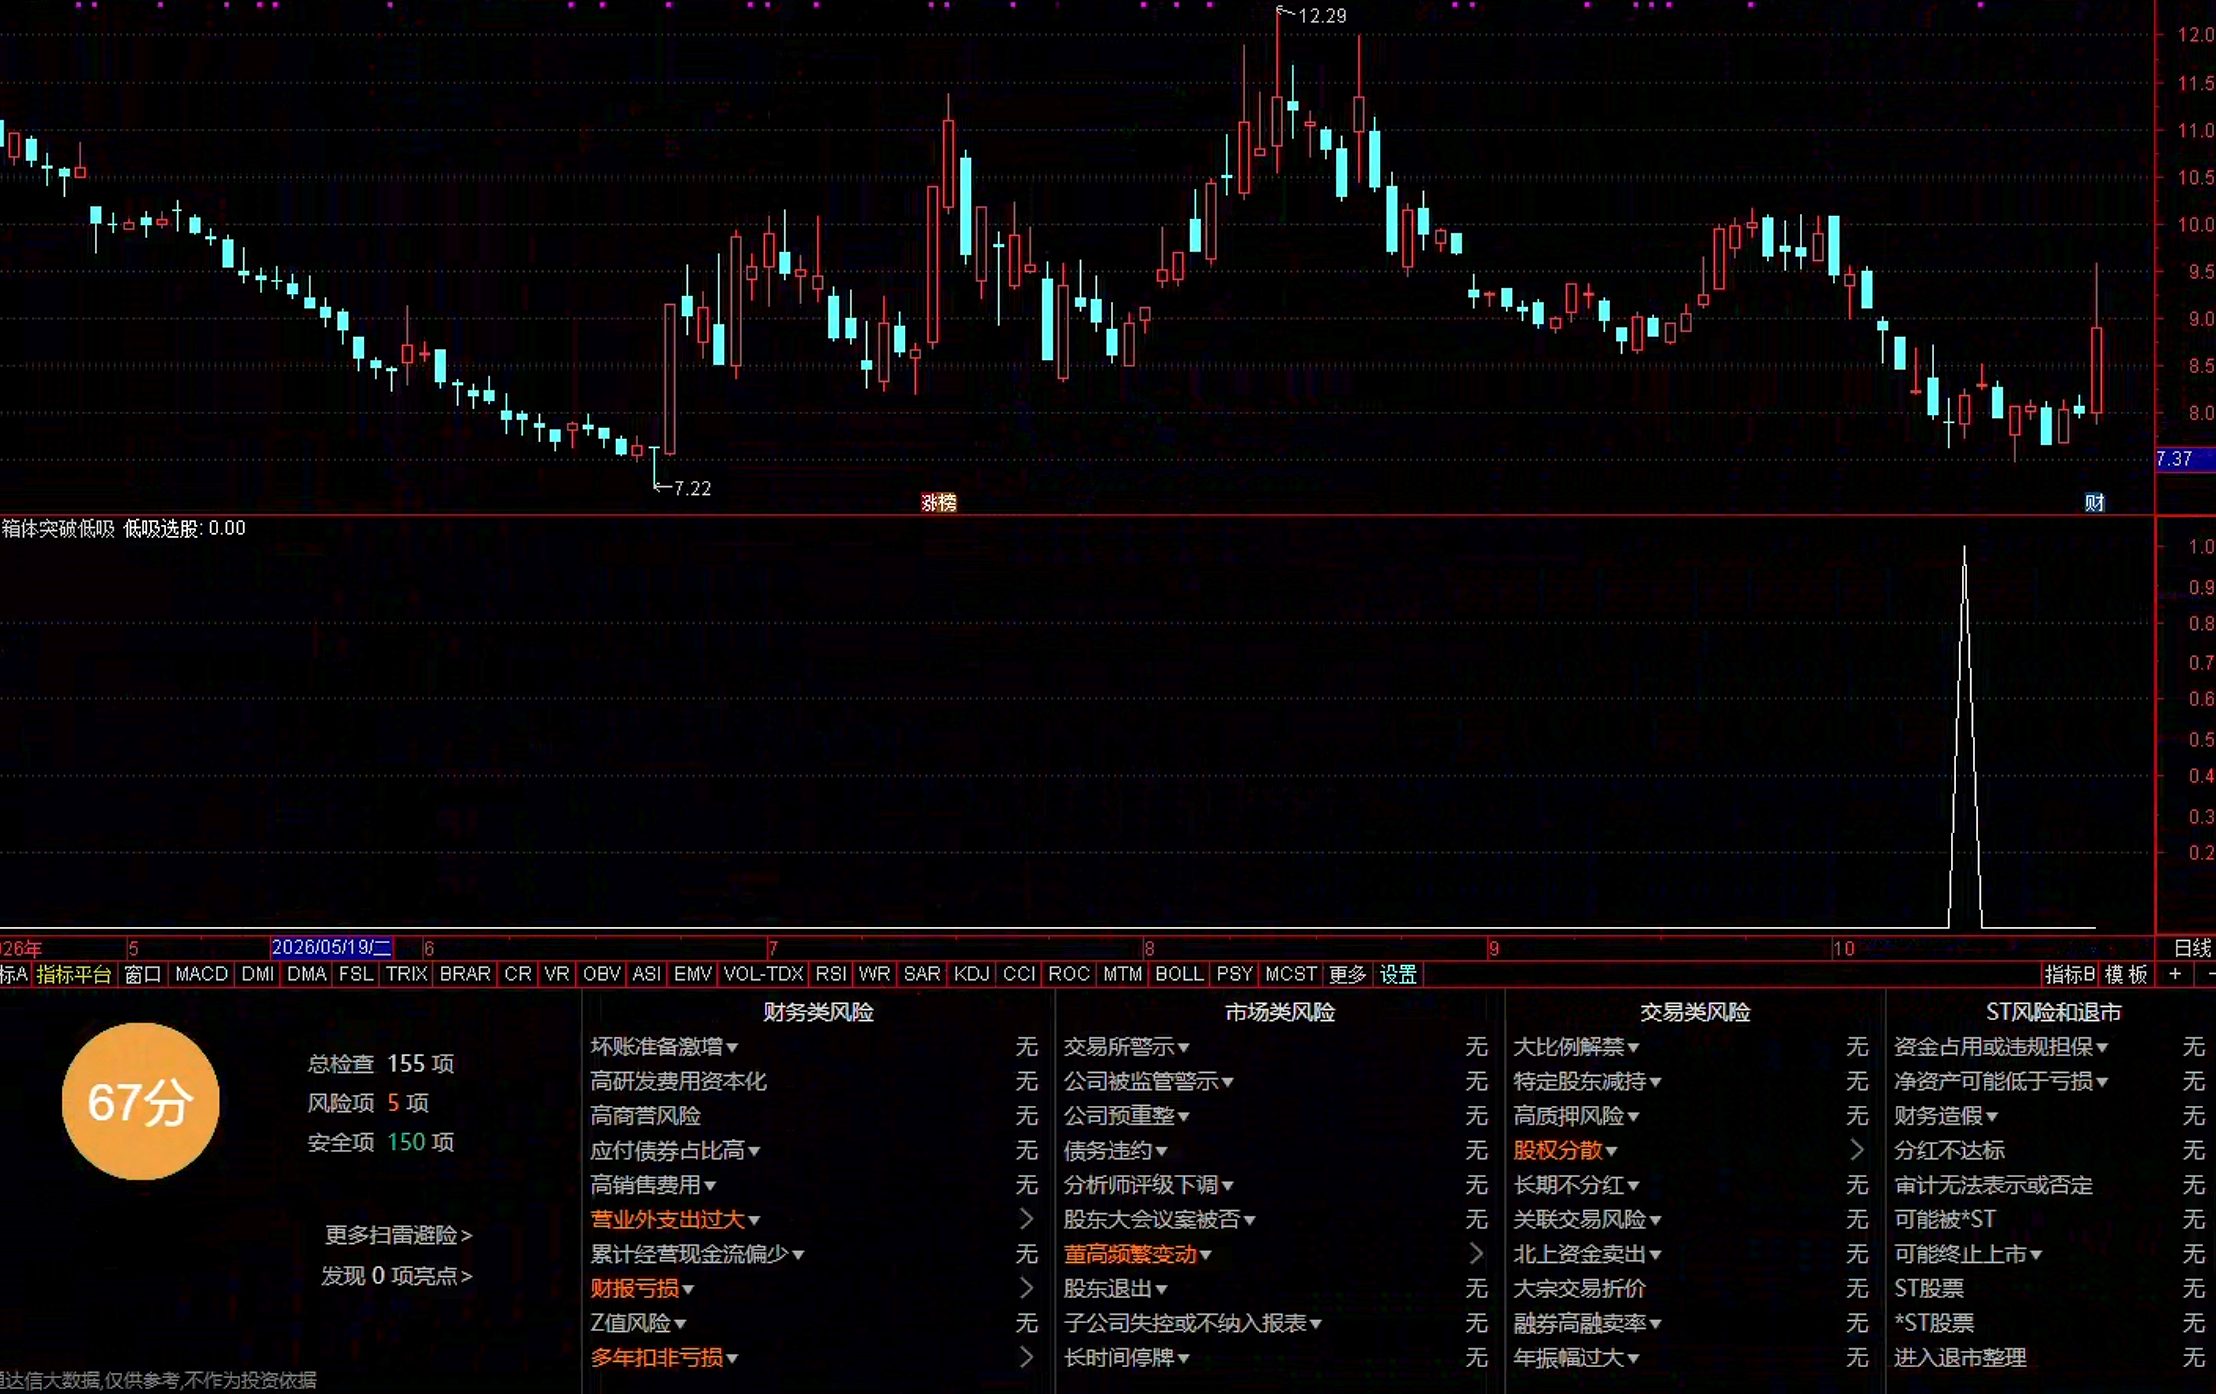
Task: Select the 董高频繁变动 risk item
Action: tap(1130, 1254)
